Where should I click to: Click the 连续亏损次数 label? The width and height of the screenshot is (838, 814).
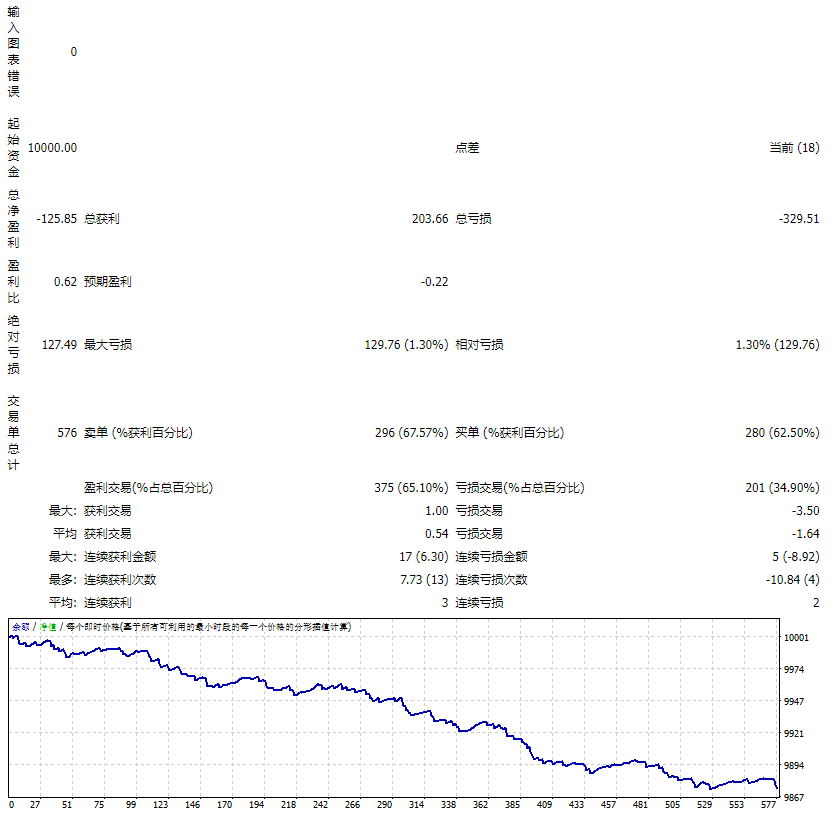tap(491, 580)
